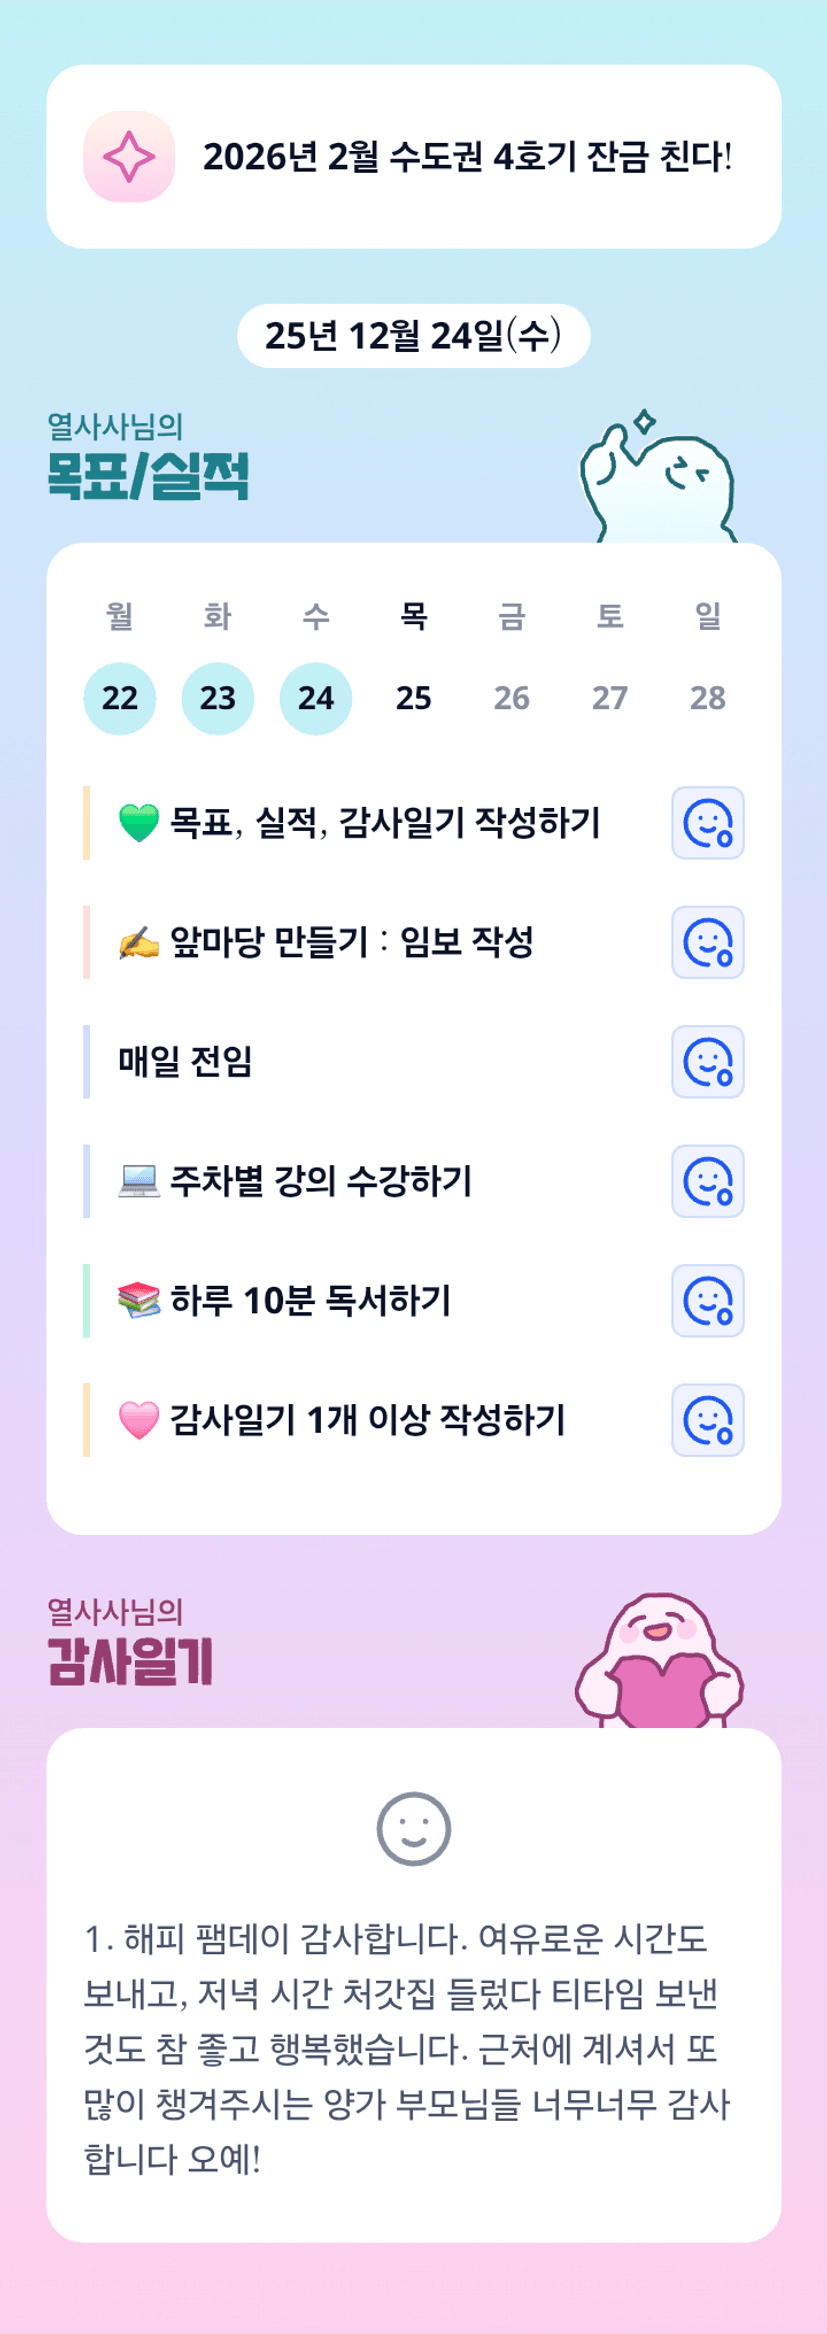Viewport: 827px width, 2334px height.
Task: Select Friday the 26th
Action: tap(511, 698)
